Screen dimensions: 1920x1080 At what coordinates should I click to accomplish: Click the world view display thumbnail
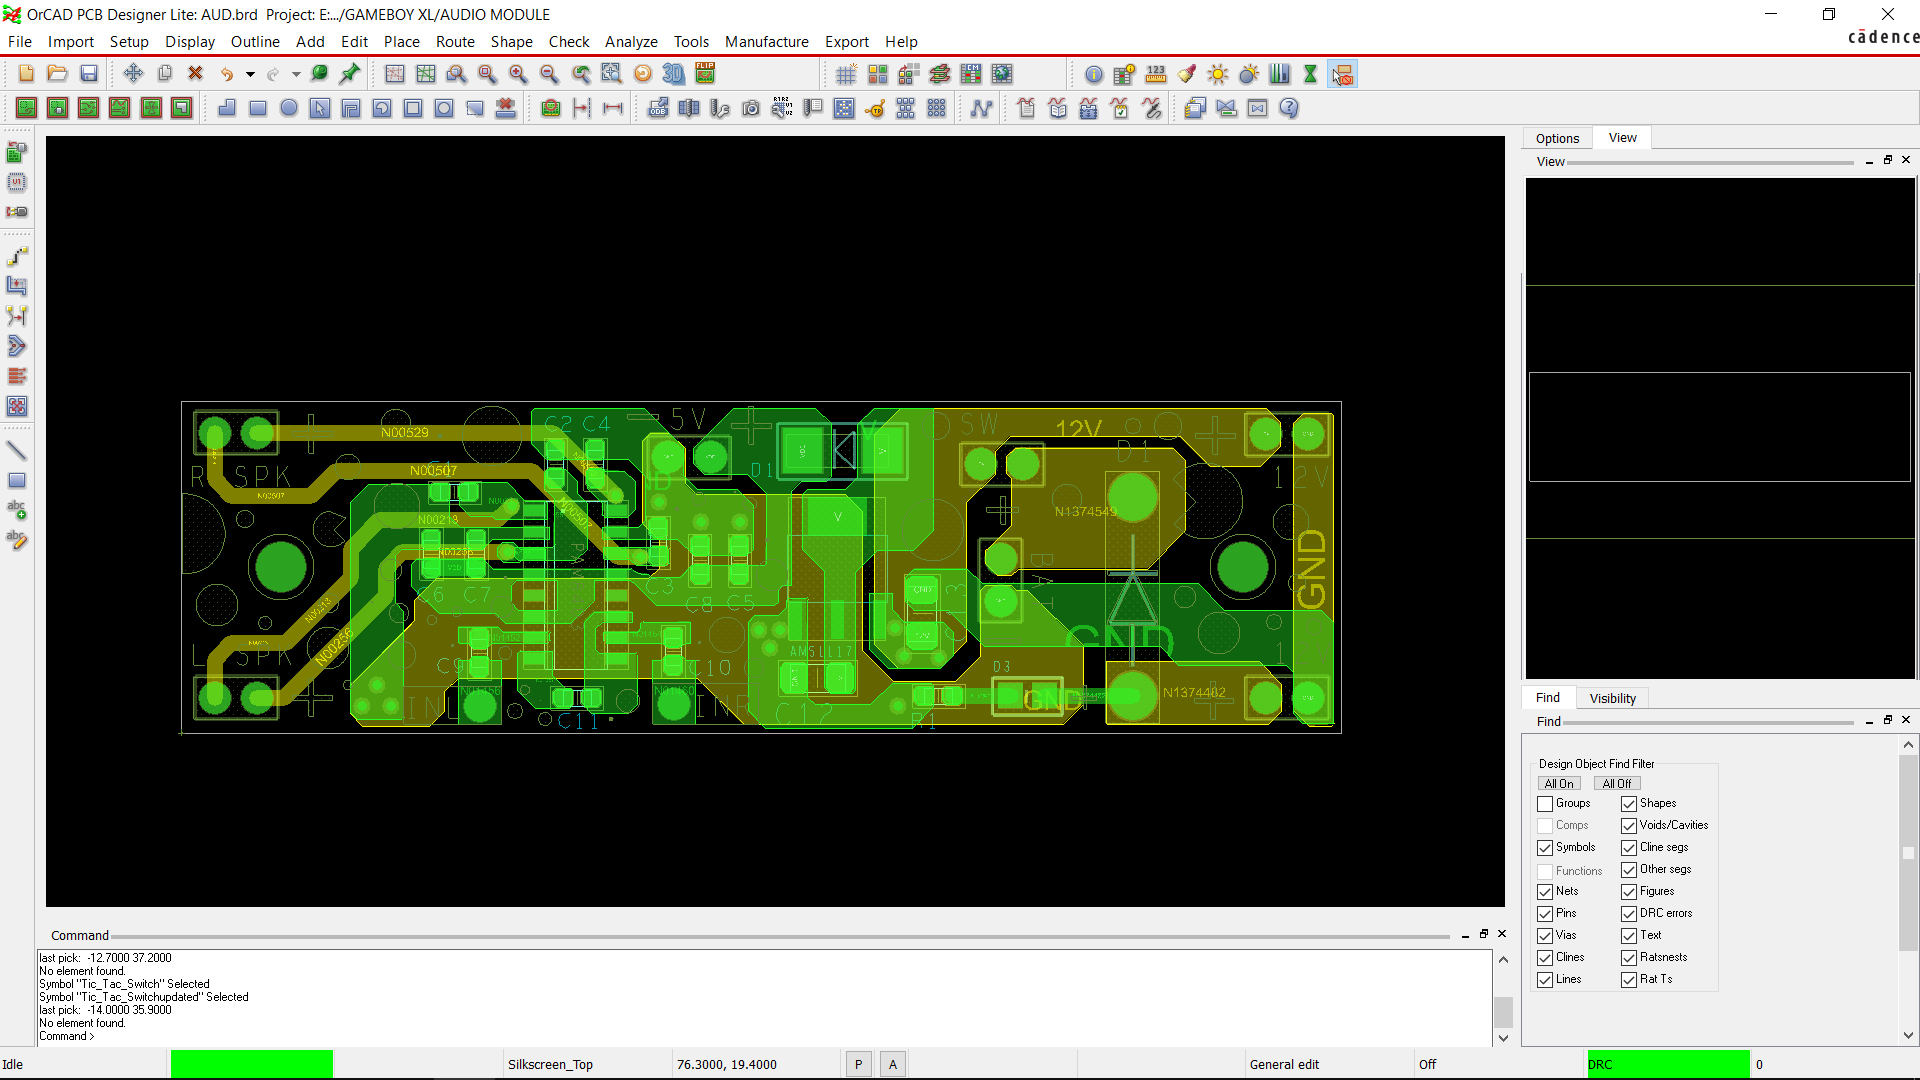coord(1720,429)
